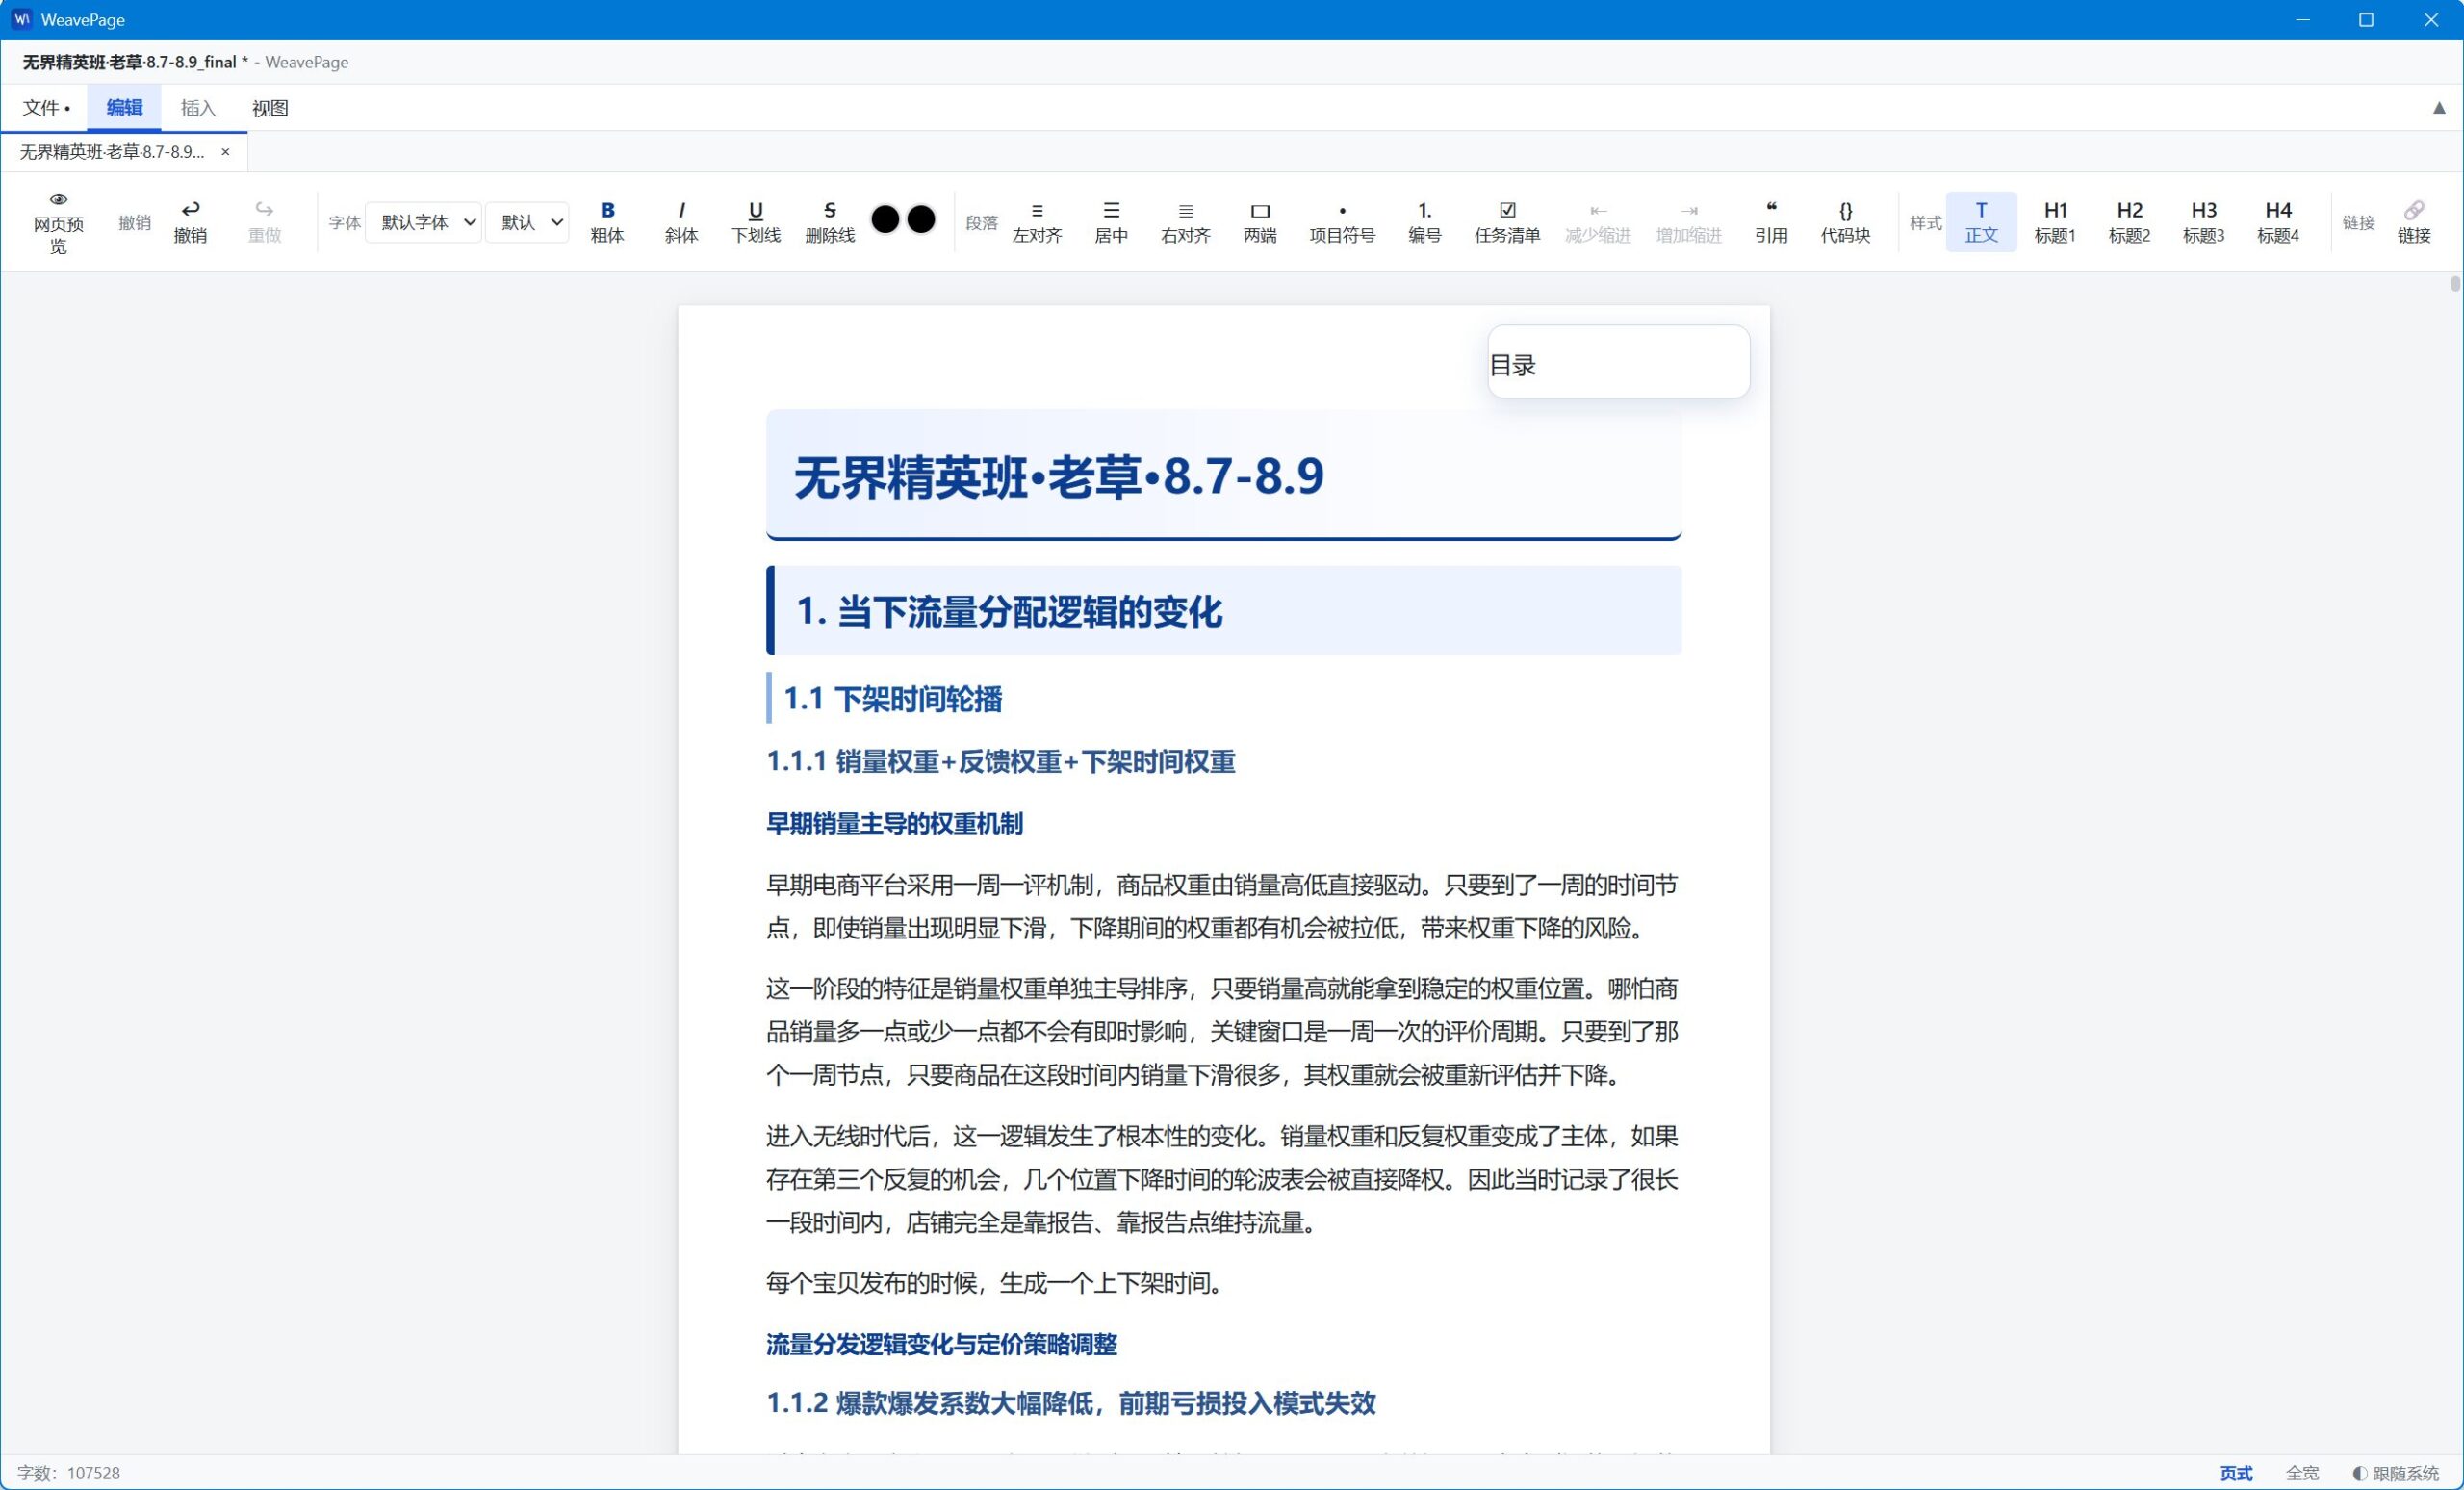Toggle web preview with the eye icon
The image size is (2464, 1490).
click(x=59, y=222)
